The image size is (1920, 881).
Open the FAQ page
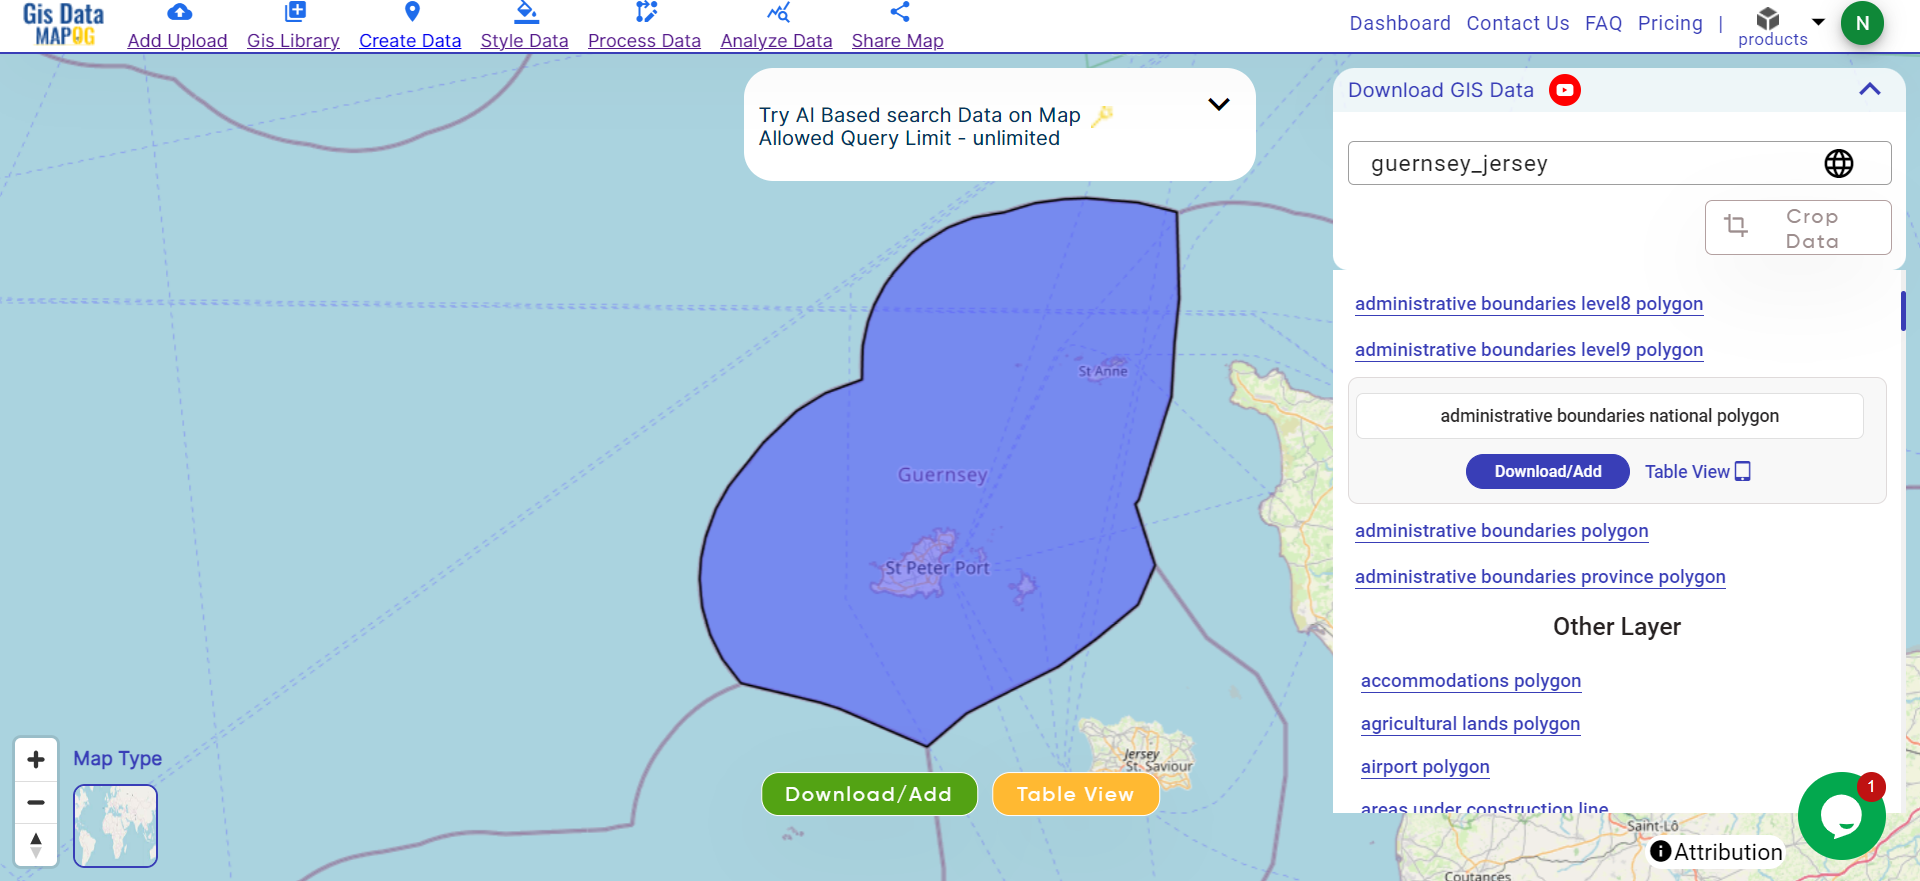pyautogui.click(x=1604, y=23)
